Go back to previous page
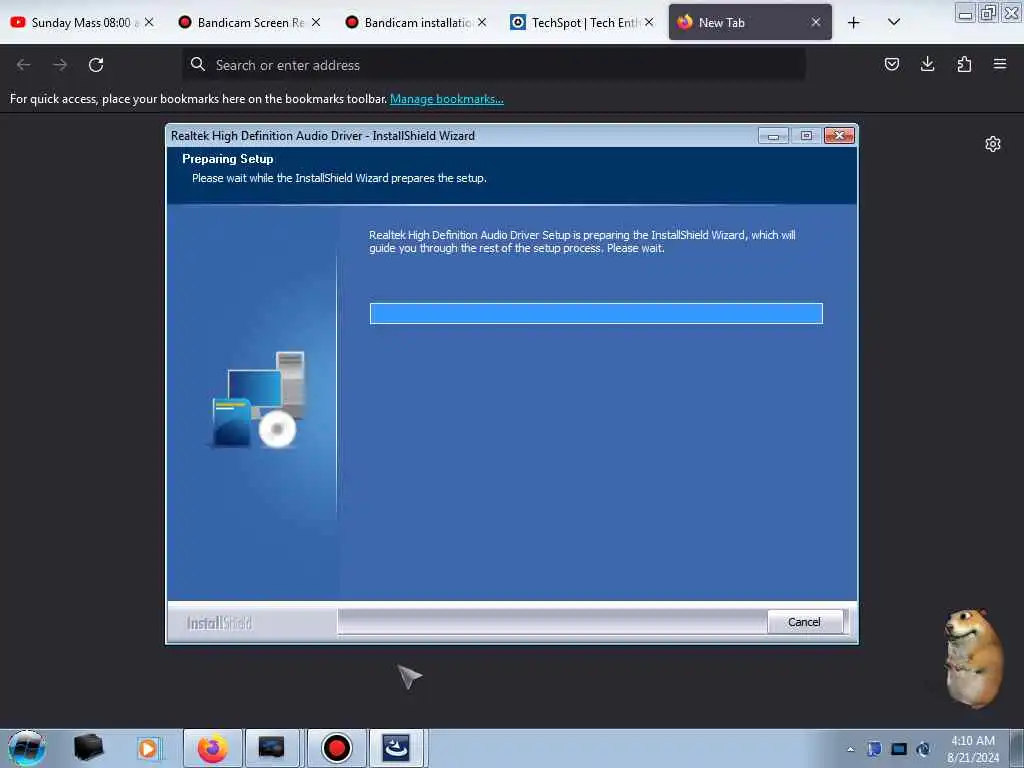1024x768 pixels. [24, 65]
